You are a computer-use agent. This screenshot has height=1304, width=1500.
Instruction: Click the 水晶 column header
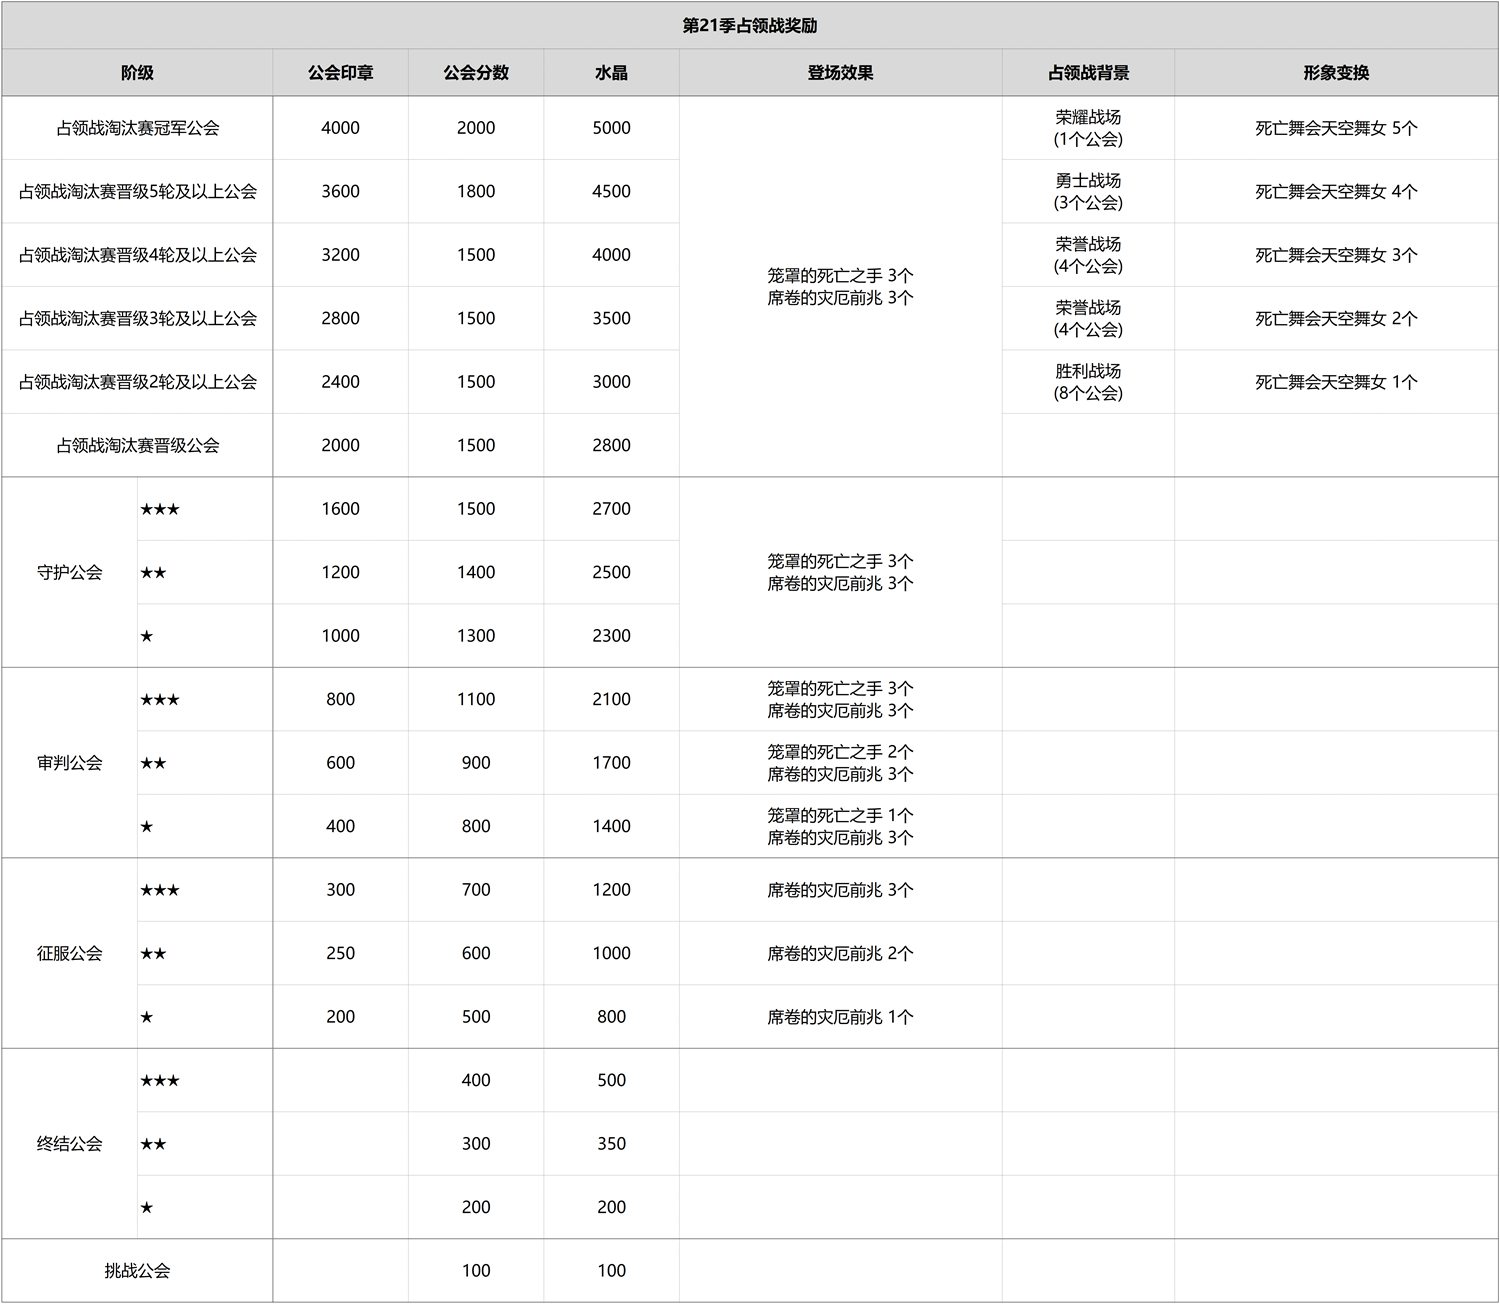[611, 73]
